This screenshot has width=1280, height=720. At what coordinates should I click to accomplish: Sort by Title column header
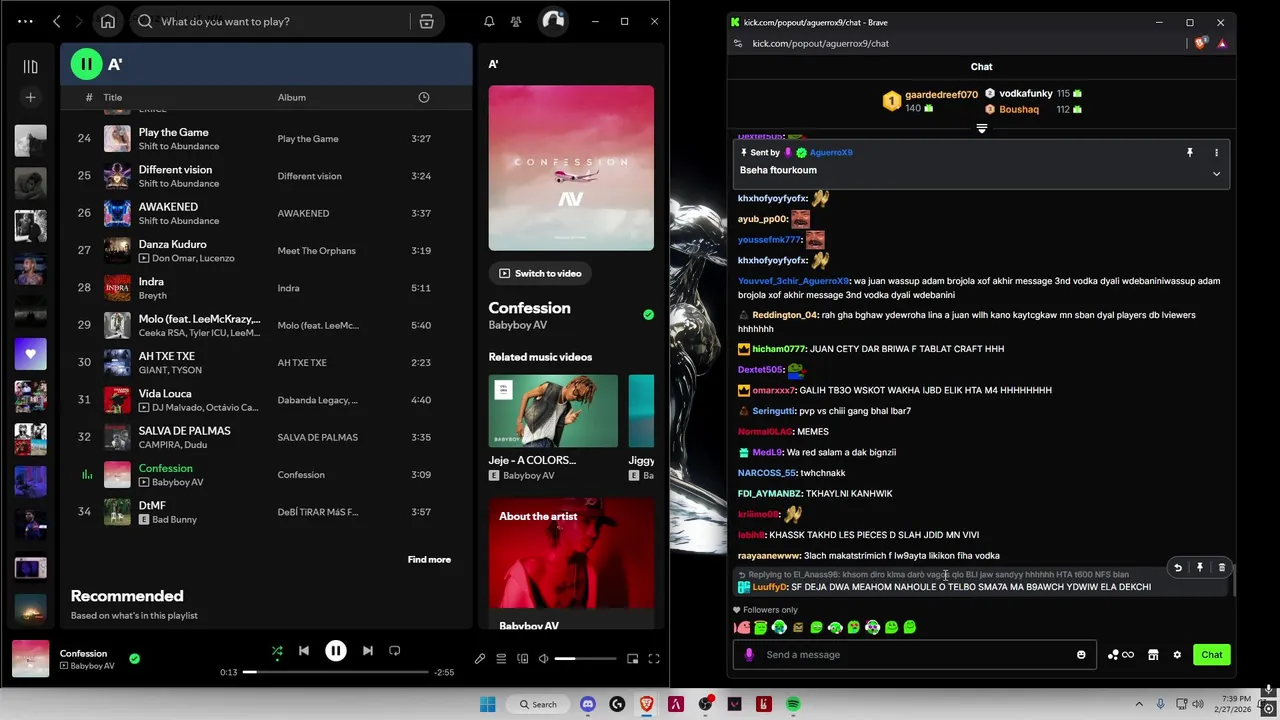pyautogui.click(x=112, y=97)
